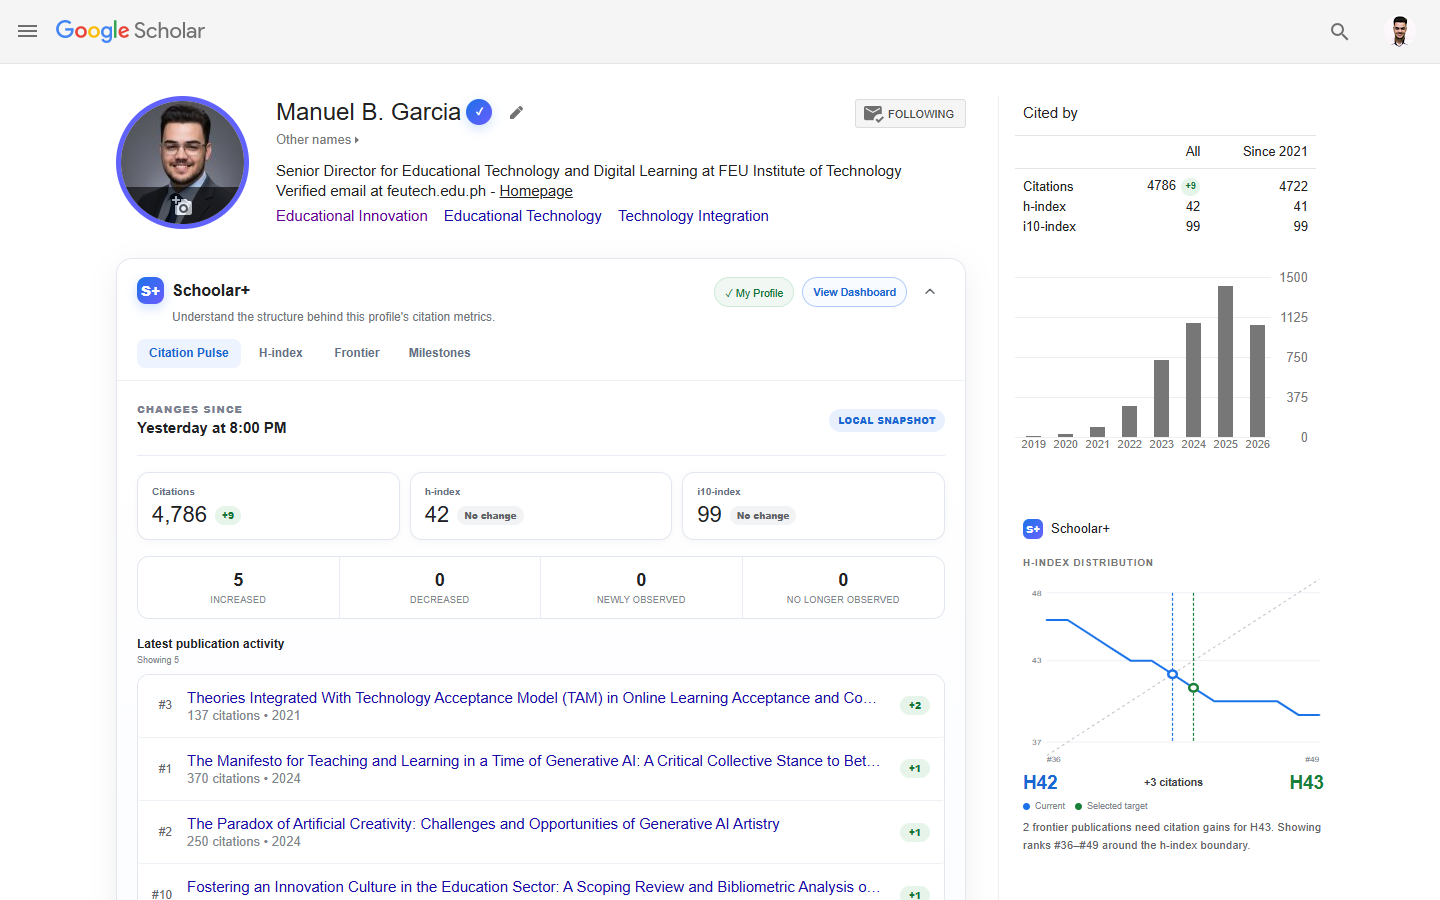Click the LOCAL SNAPSHOT badge
The height and width of the screenshot is (900, 1440).
pyautogui.click(x=887, y=421)
